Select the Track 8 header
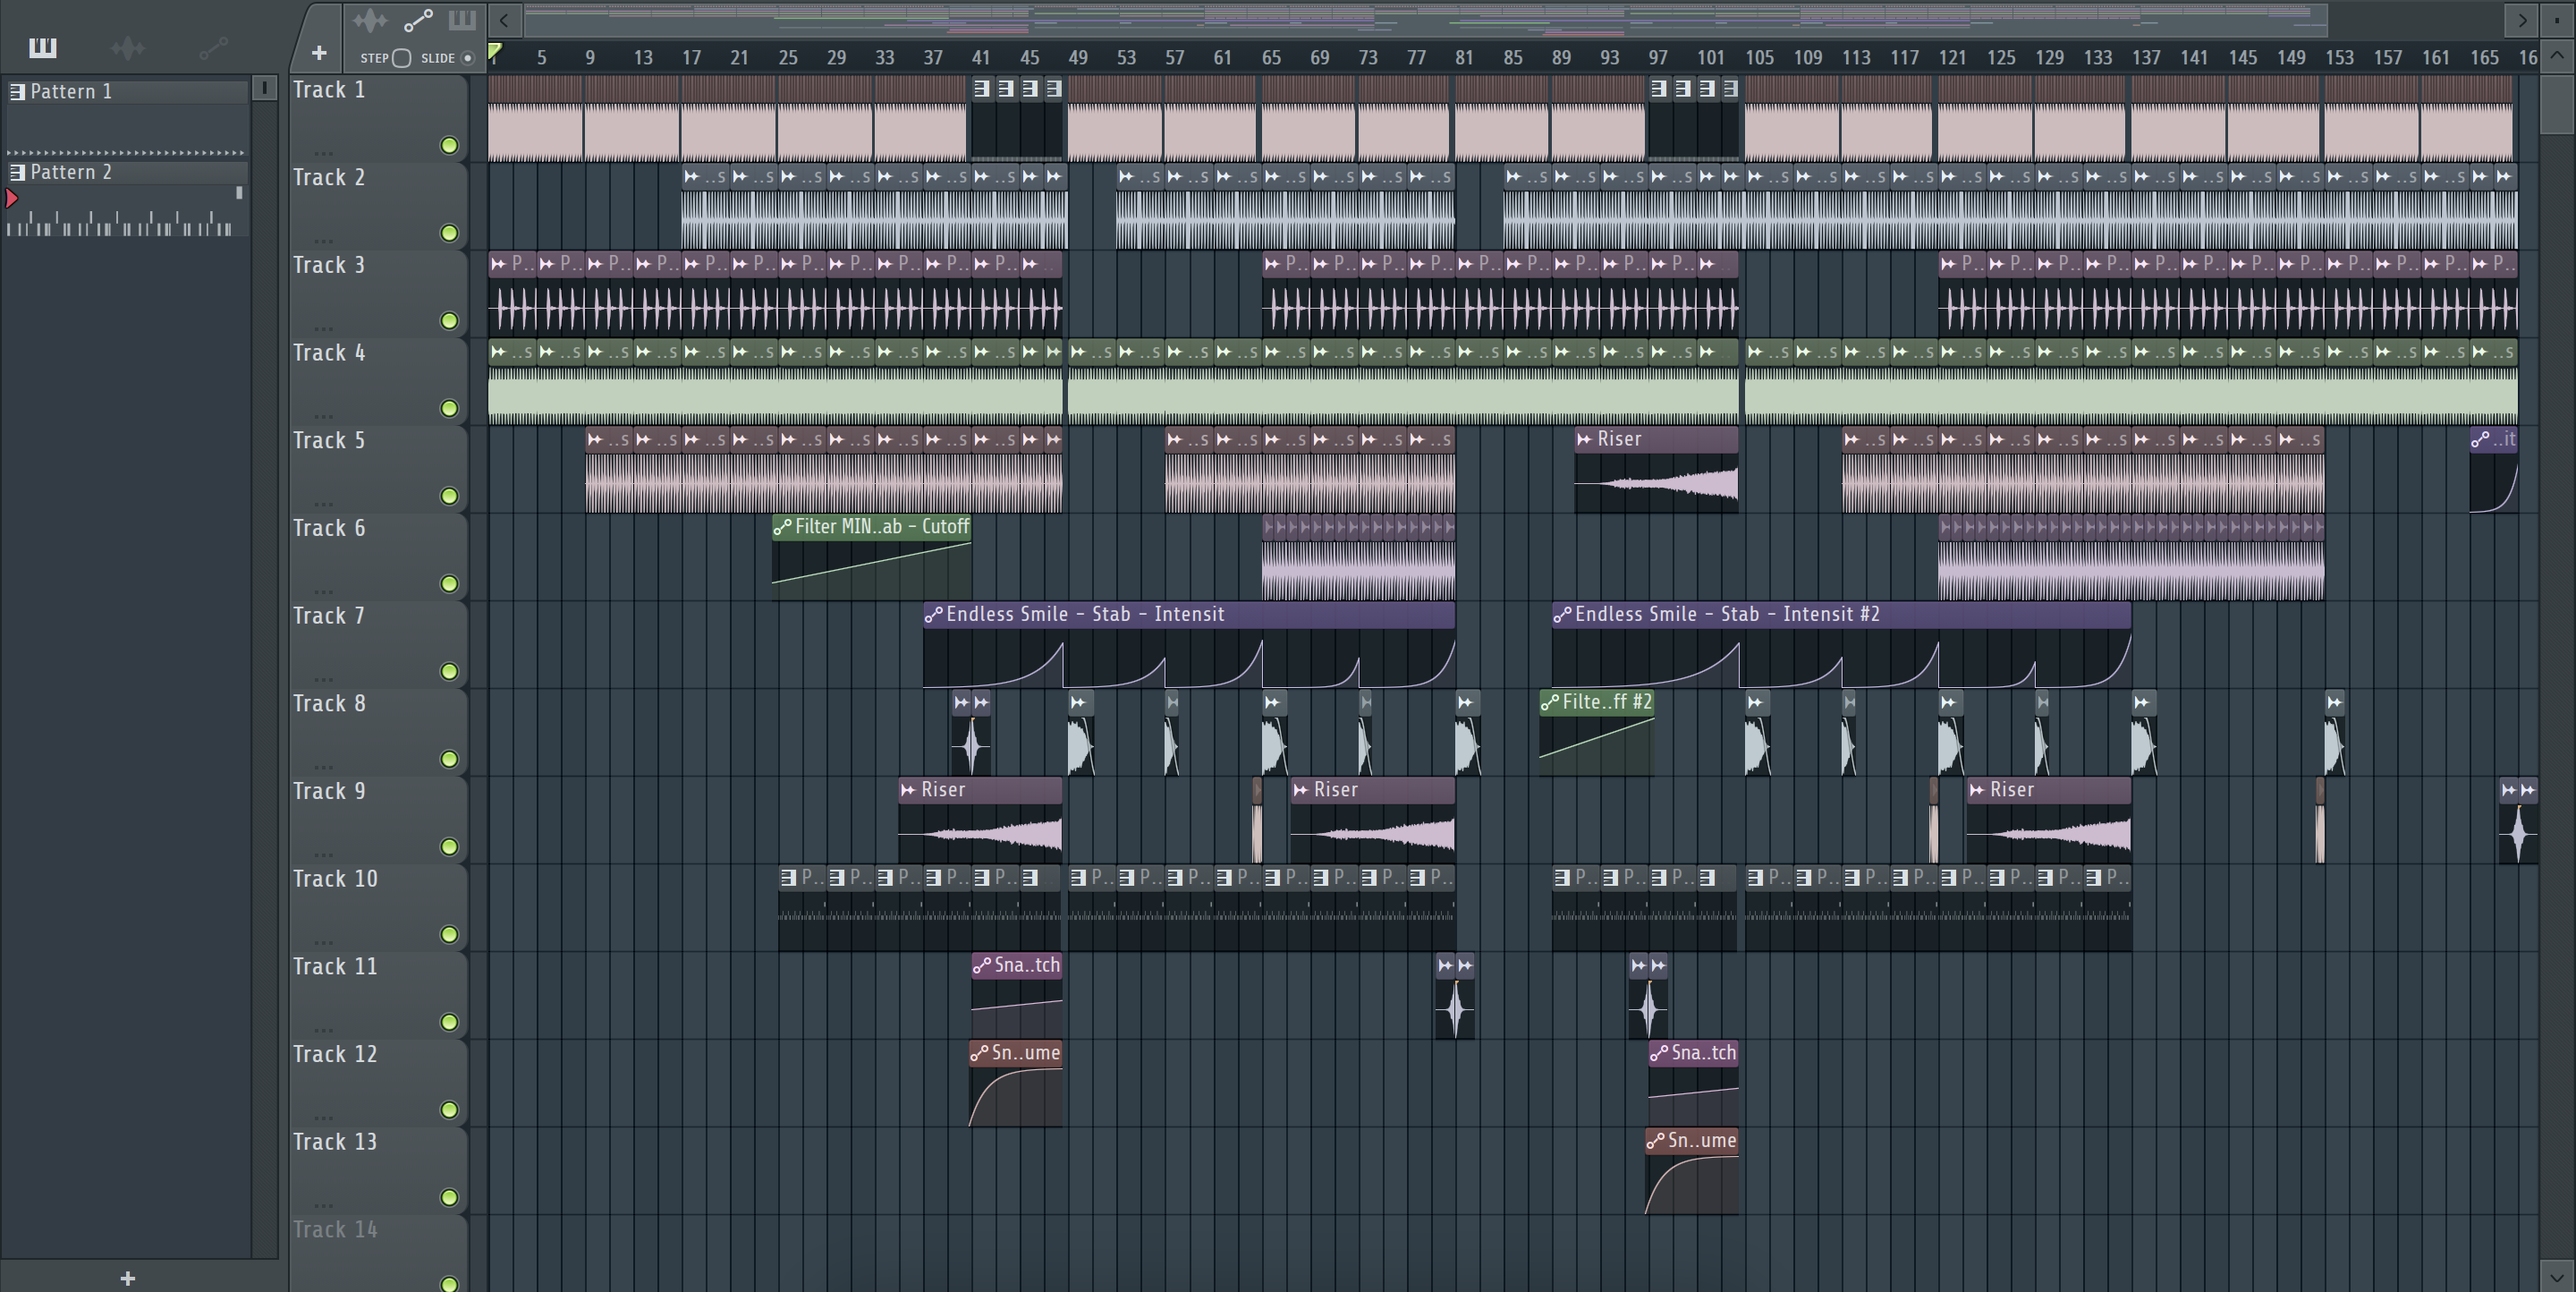 pyautogui.click(x=378, y=732)
